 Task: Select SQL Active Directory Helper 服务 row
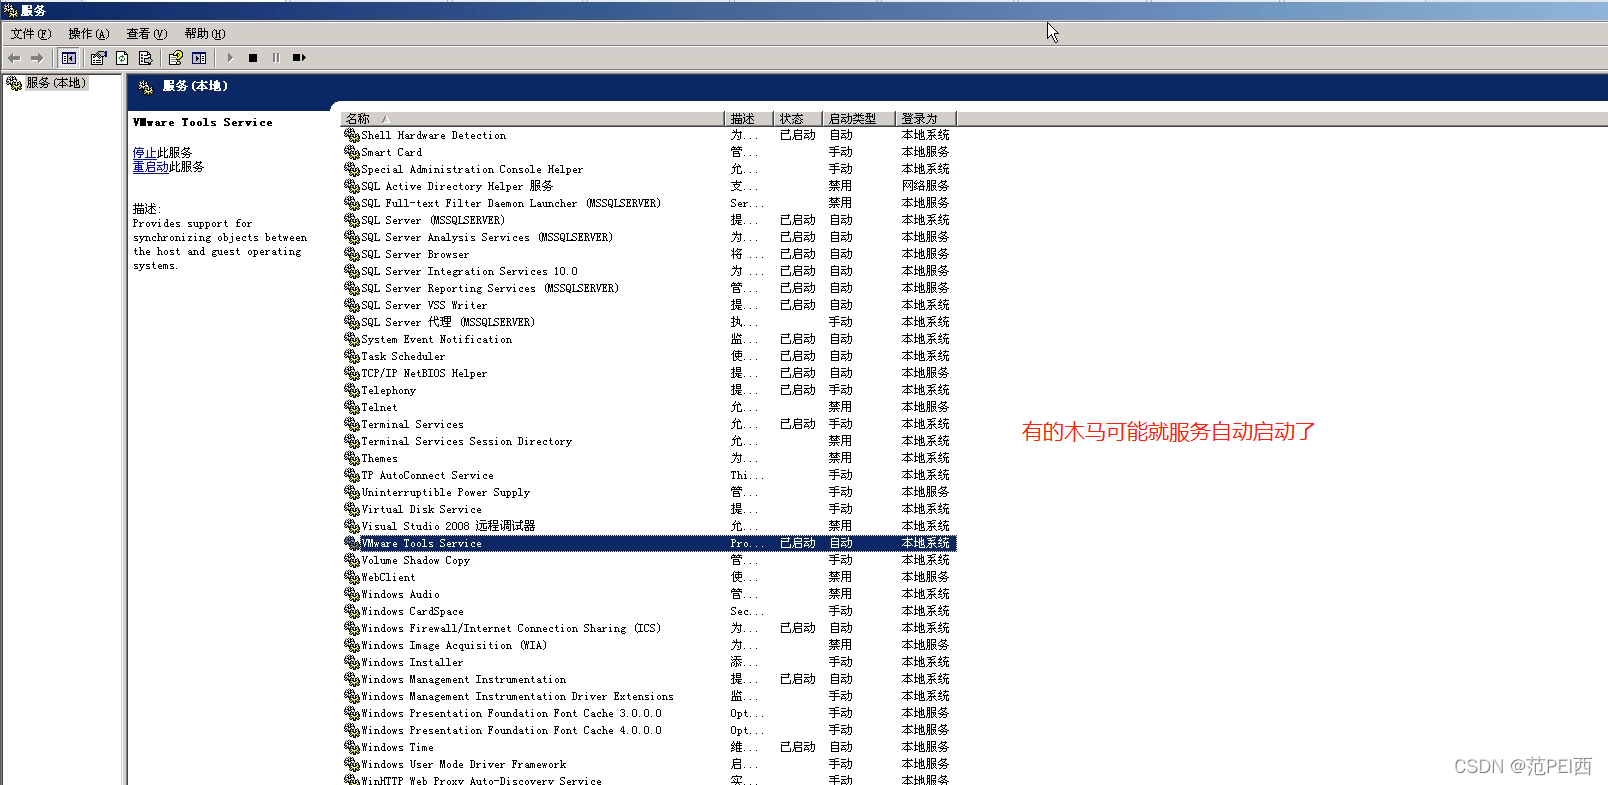tap(649, 186)
